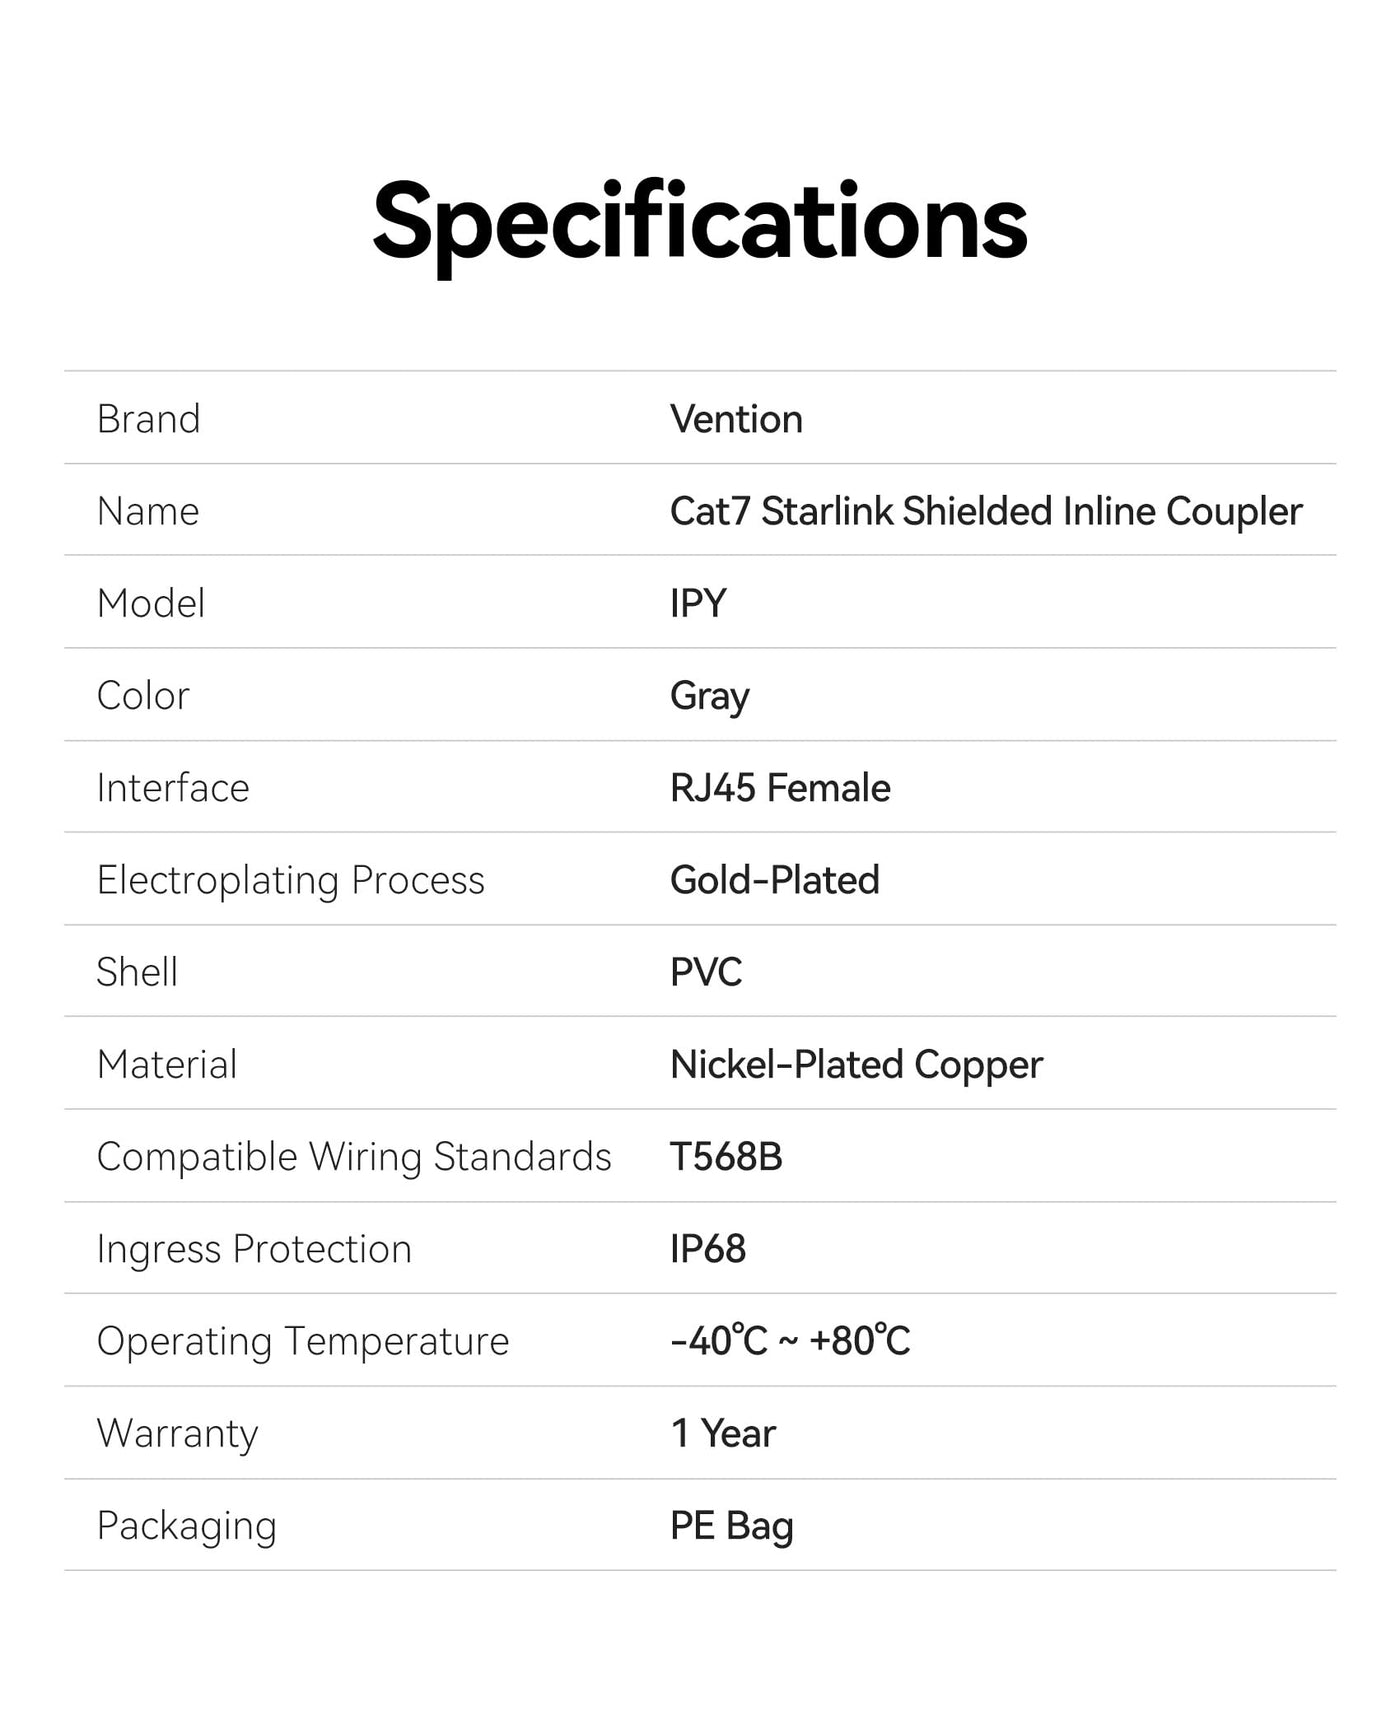
Task: Select the Compatible Wiring Standards label
Action: [x=354, y=1158]
